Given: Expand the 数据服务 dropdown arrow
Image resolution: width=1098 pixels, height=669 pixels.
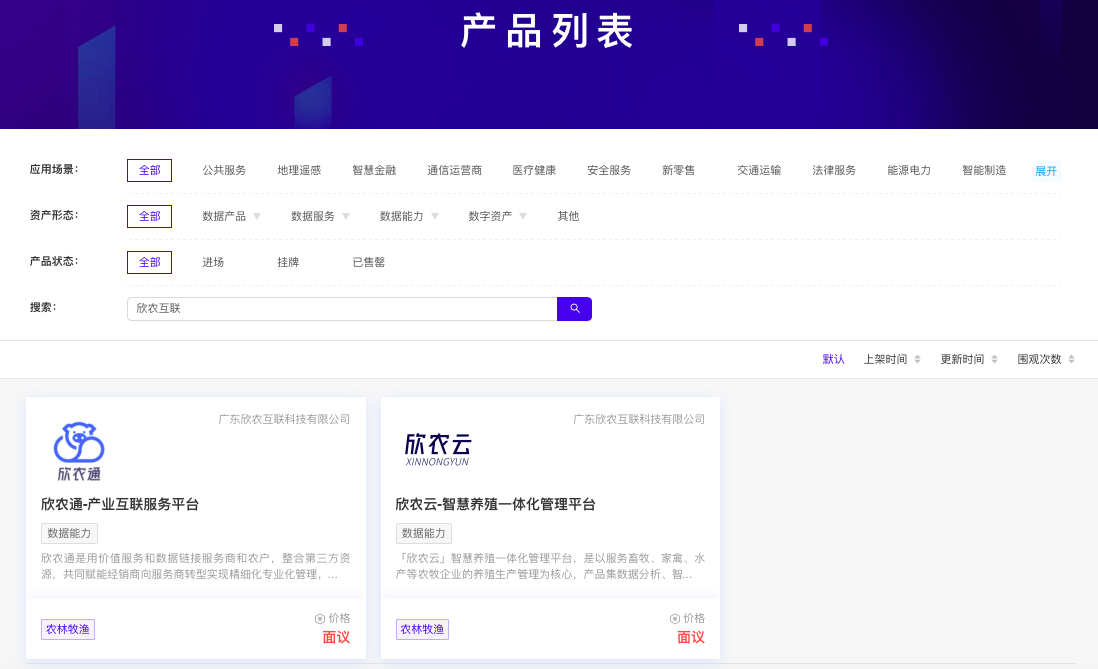Looking at the screenshot, I should 346,216.
